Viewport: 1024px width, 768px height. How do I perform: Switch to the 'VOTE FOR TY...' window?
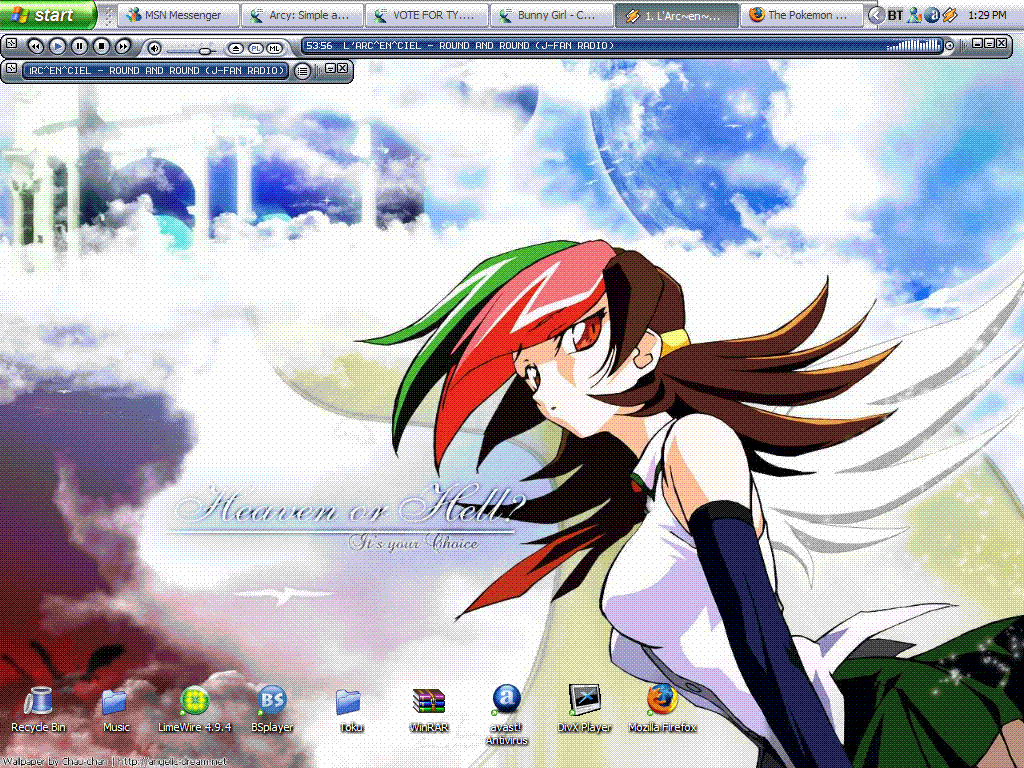tap(426, 15)
